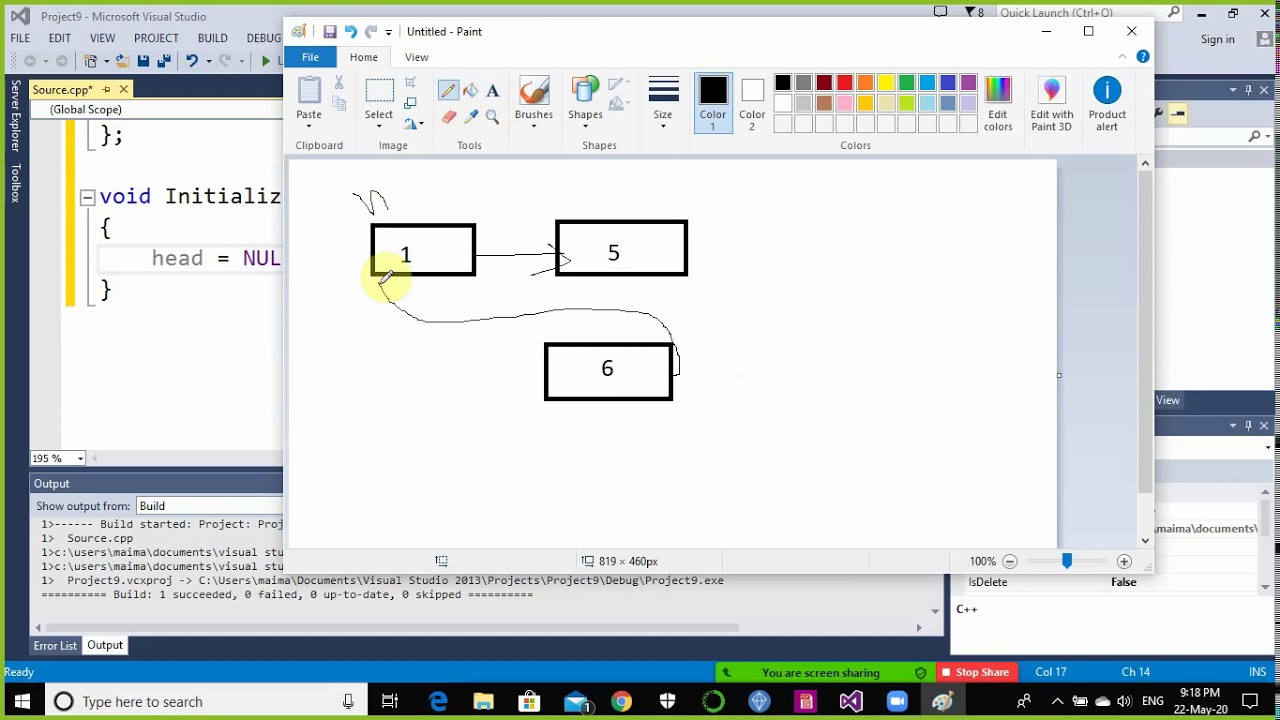
Task: Close the Source.cpp tab
Action: coord(123,90)
